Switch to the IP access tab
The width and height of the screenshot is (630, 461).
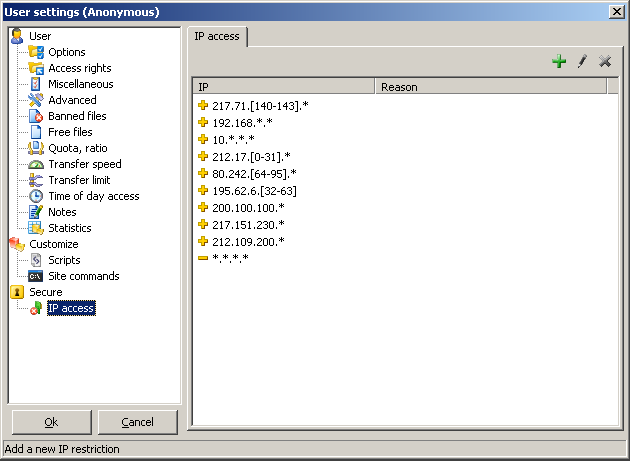pos(217,36)
